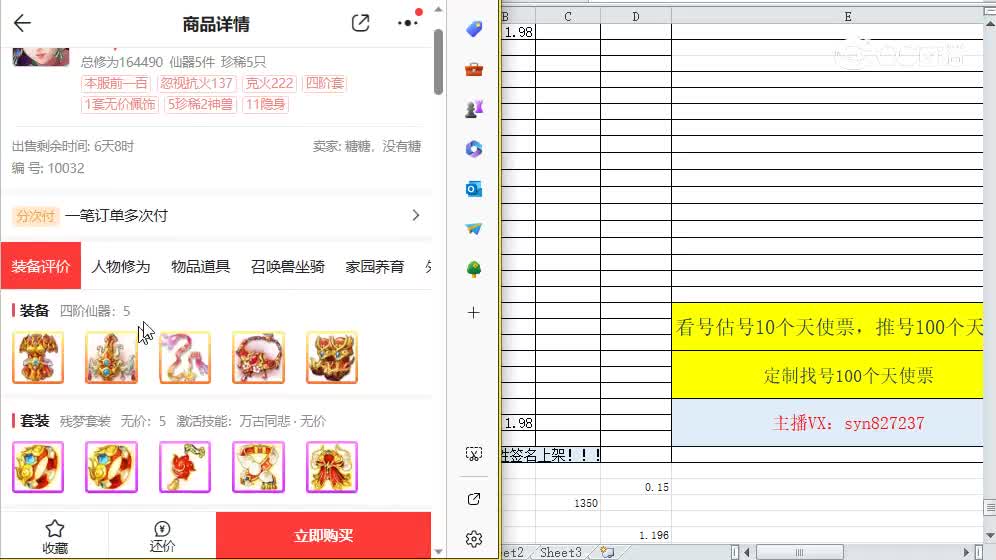Select the pink ribbon equipment icon
Viewport: 996px width, 560px height.
pyautogui.click(x=185, y=357)
